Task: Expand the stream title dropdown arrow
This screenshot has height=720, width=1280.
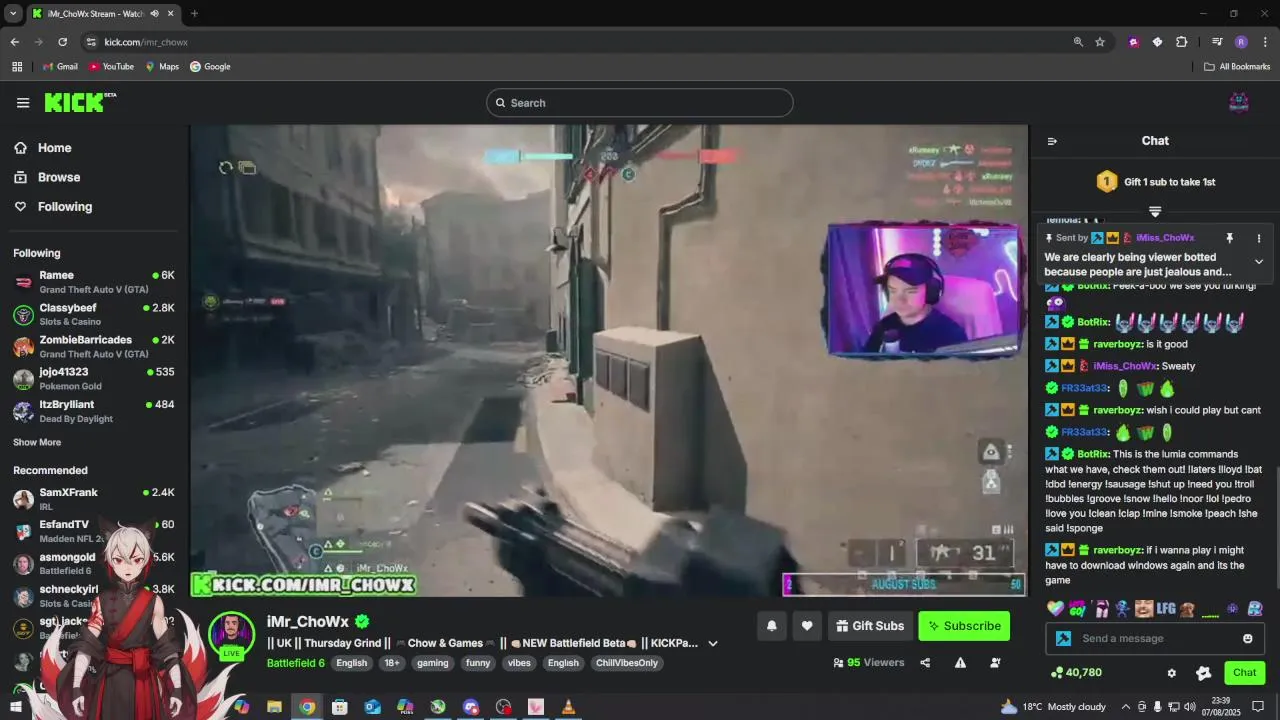Action: [713, 643]
